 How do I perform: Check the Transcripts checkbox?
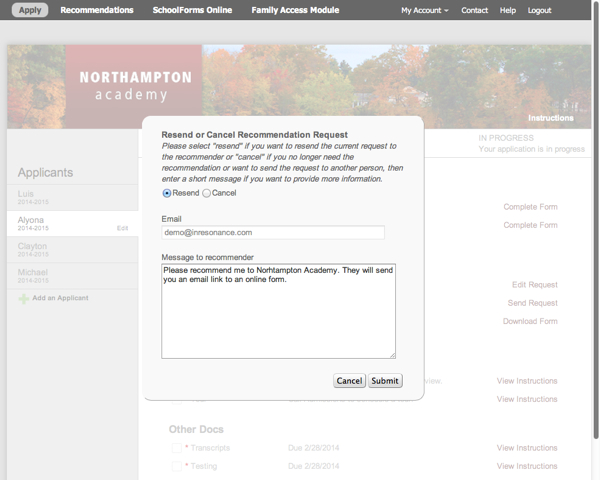[x=176, y=448]
